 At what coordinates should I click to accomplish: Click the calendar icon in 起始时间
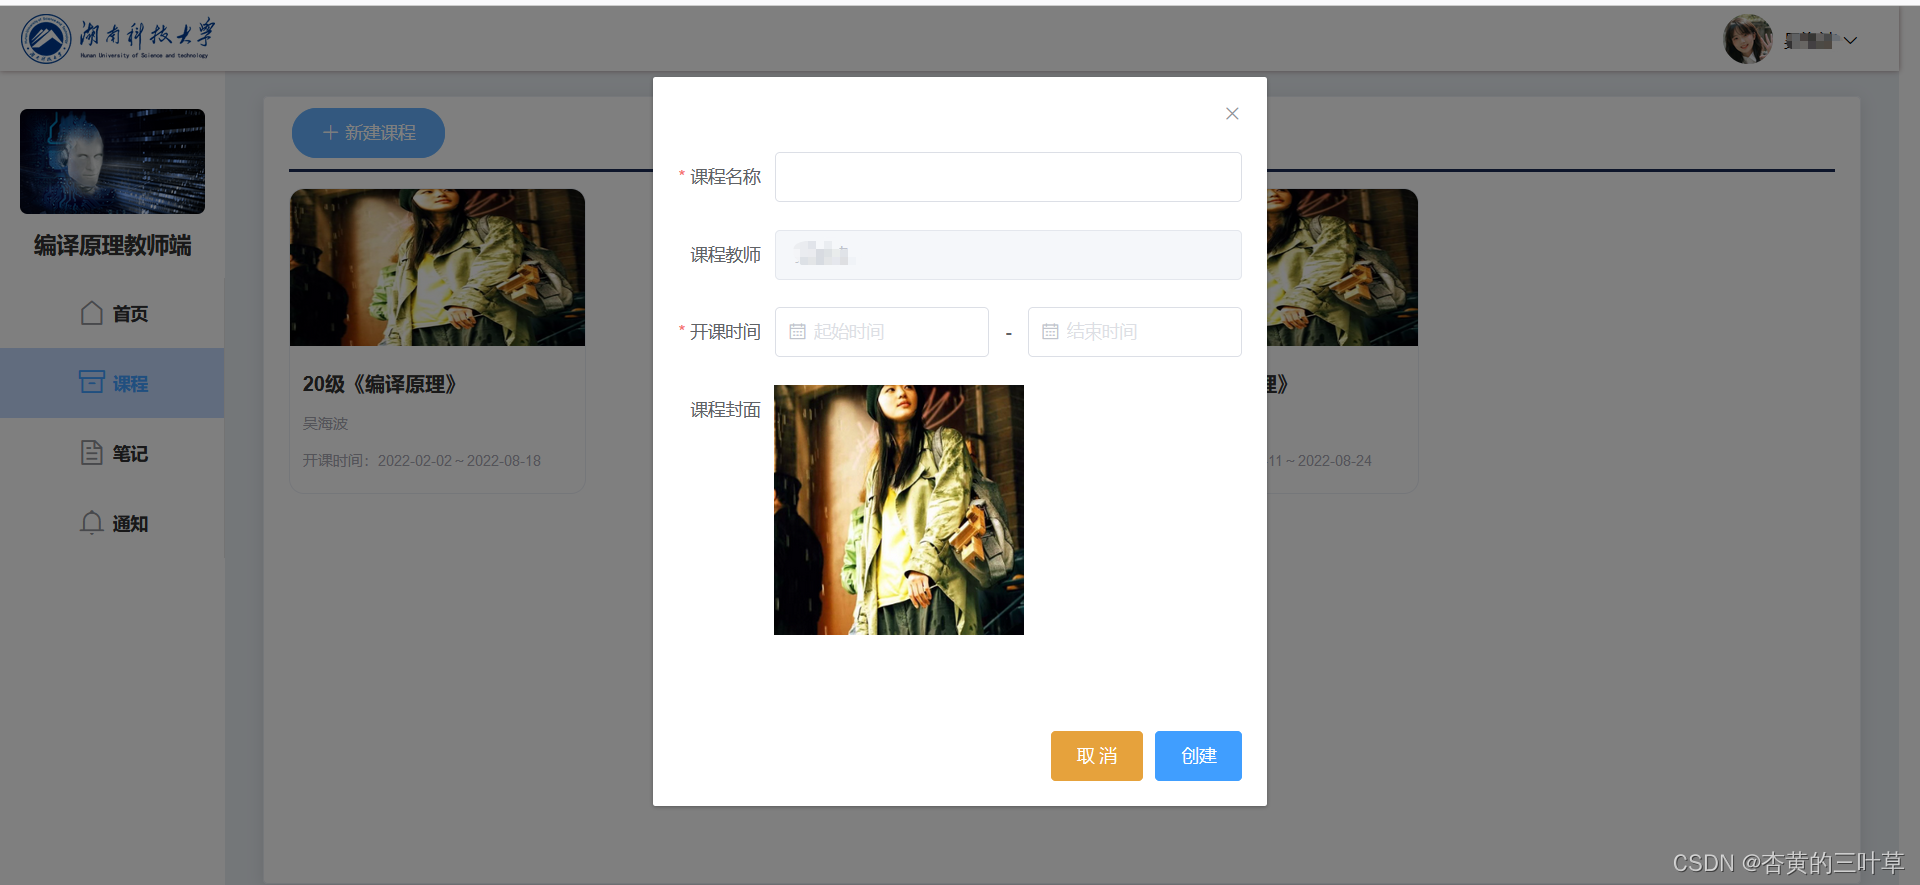pos(797,332)
